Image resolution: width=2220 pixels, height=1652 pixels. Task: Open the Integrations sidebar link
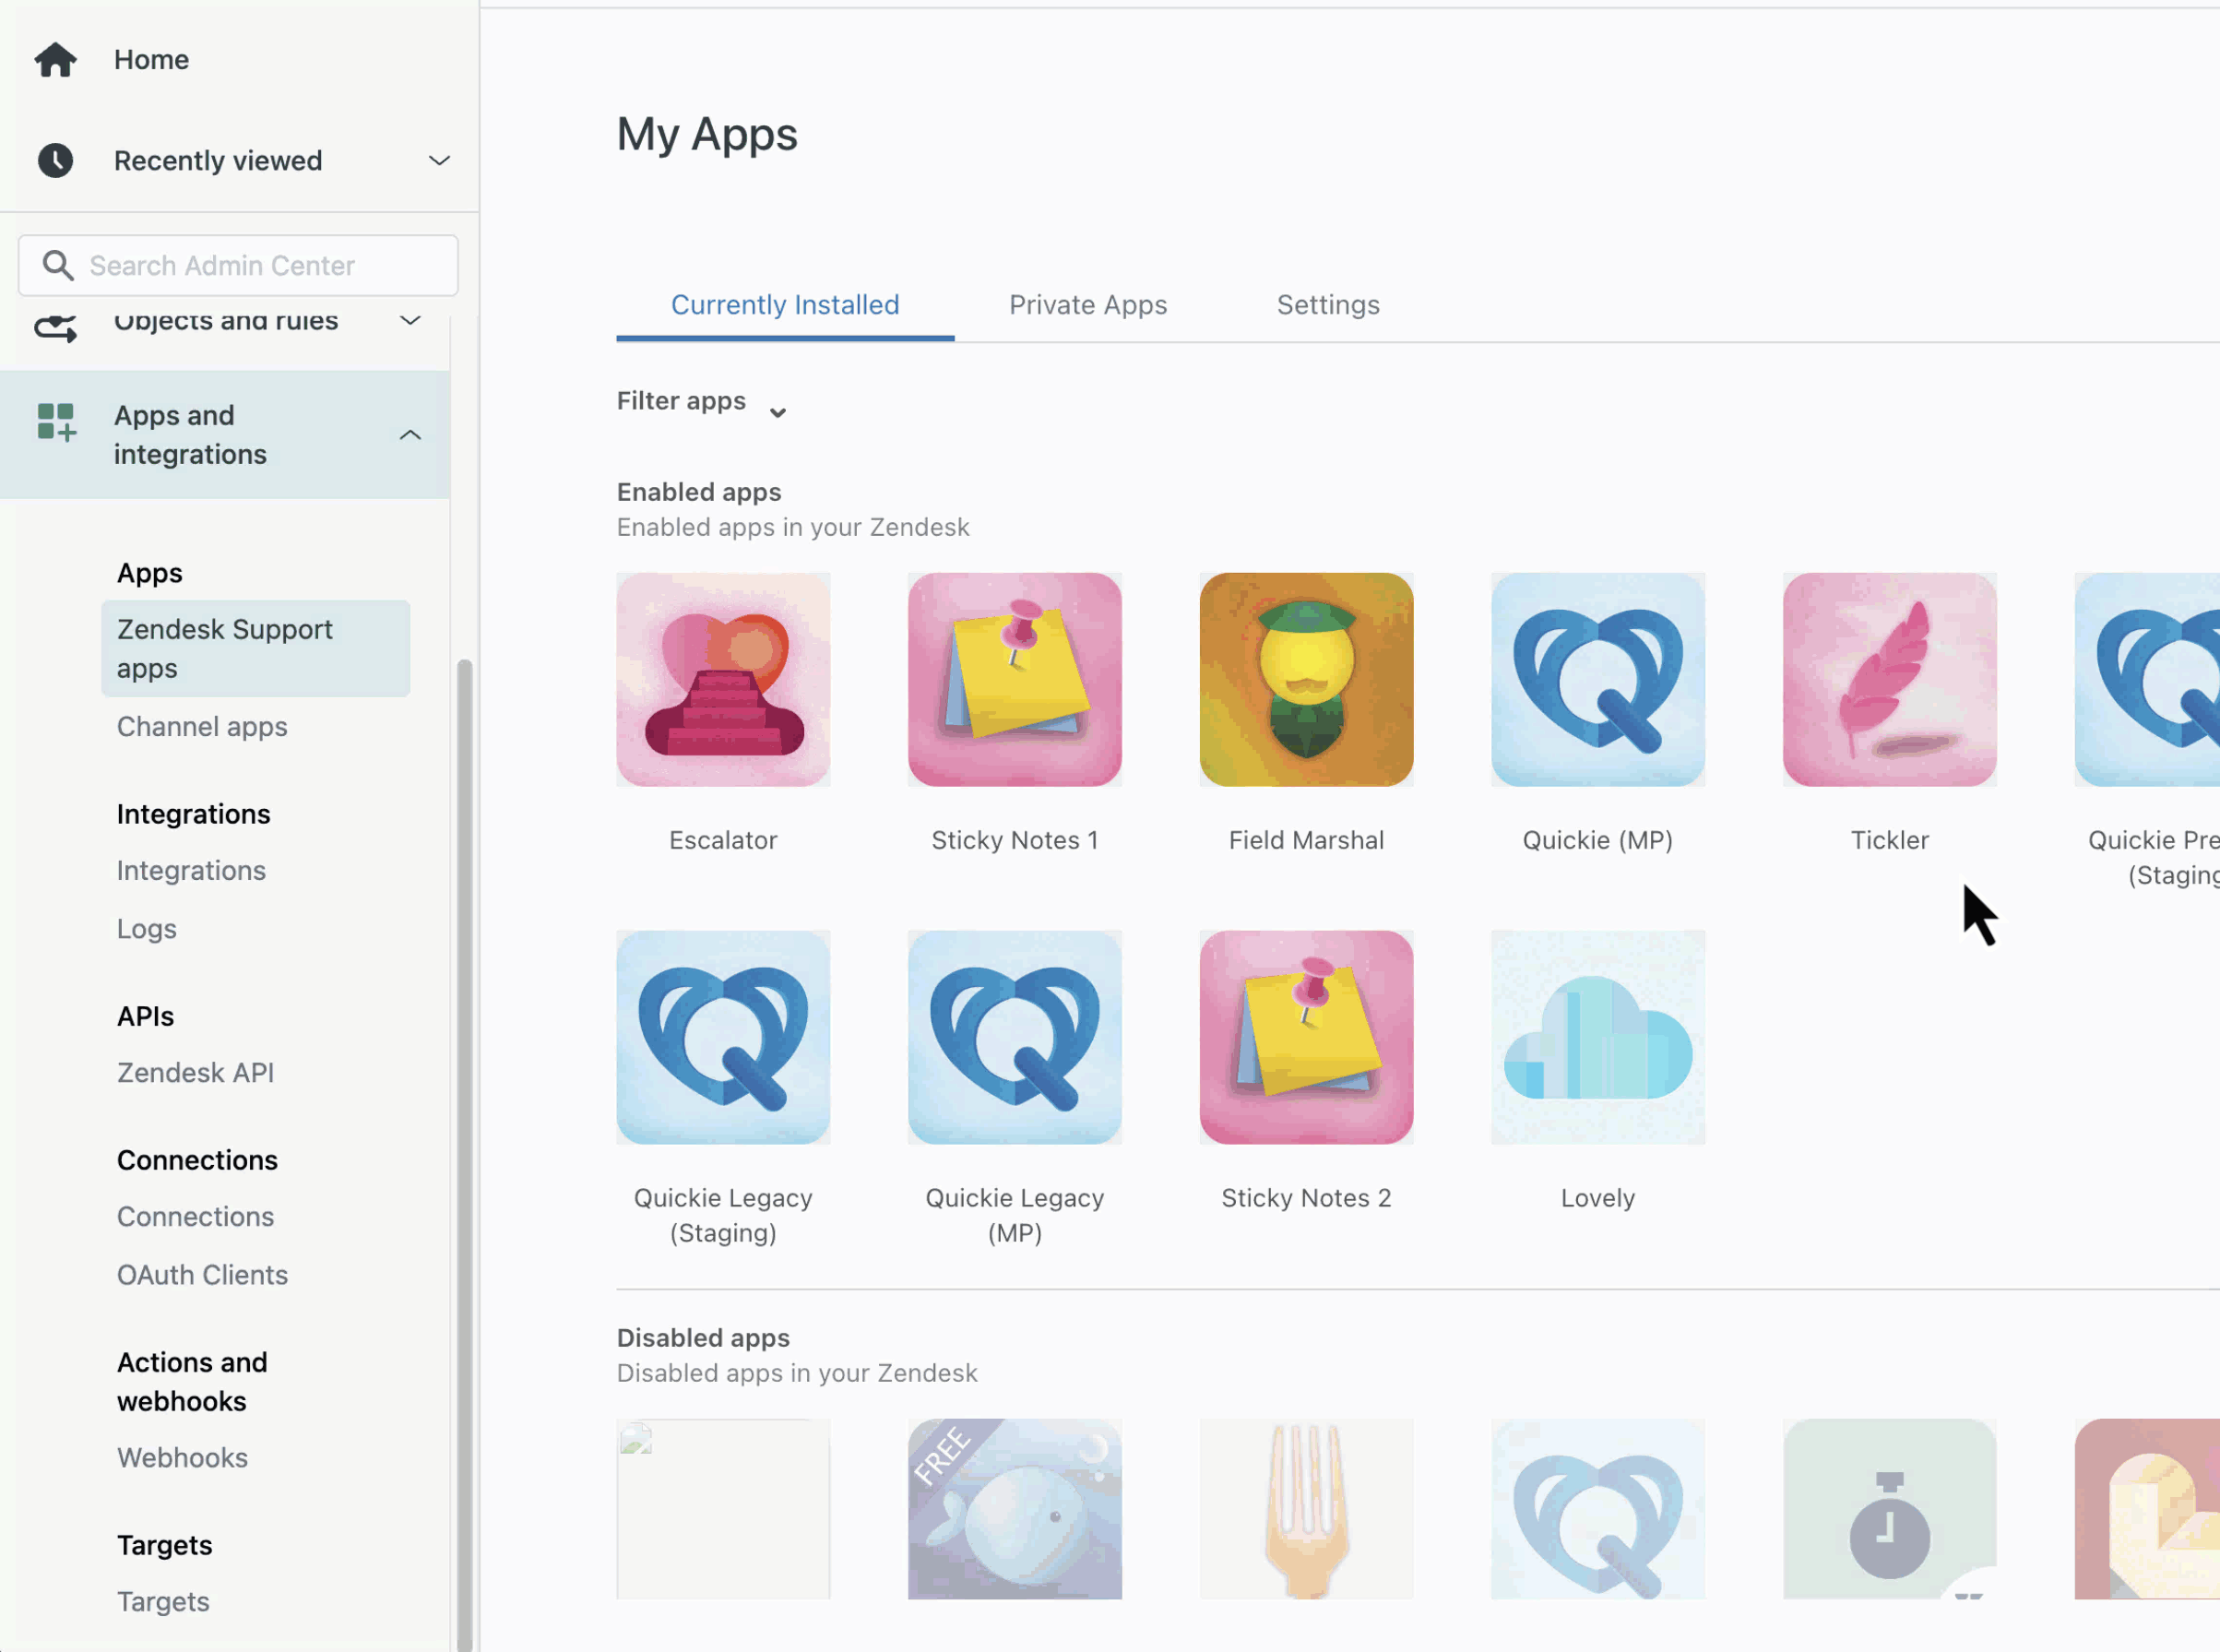click(191, 870)
